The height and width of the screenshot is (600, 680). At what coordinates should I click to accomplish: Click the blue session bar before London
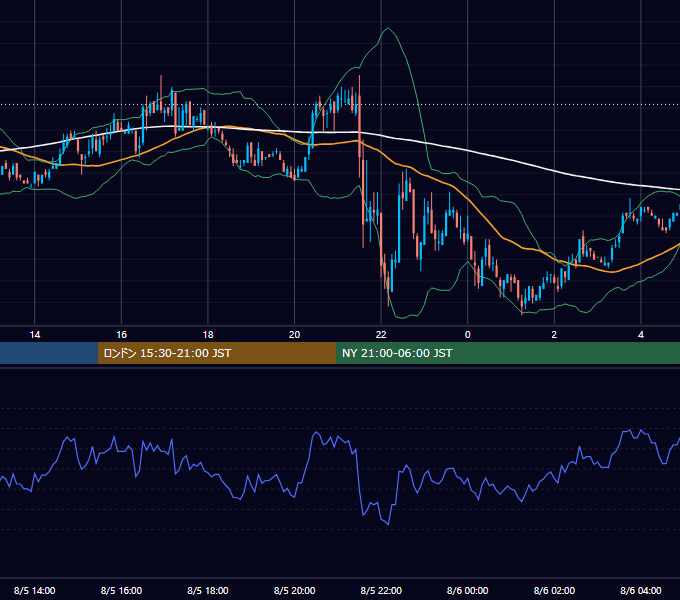pos(49,353)
